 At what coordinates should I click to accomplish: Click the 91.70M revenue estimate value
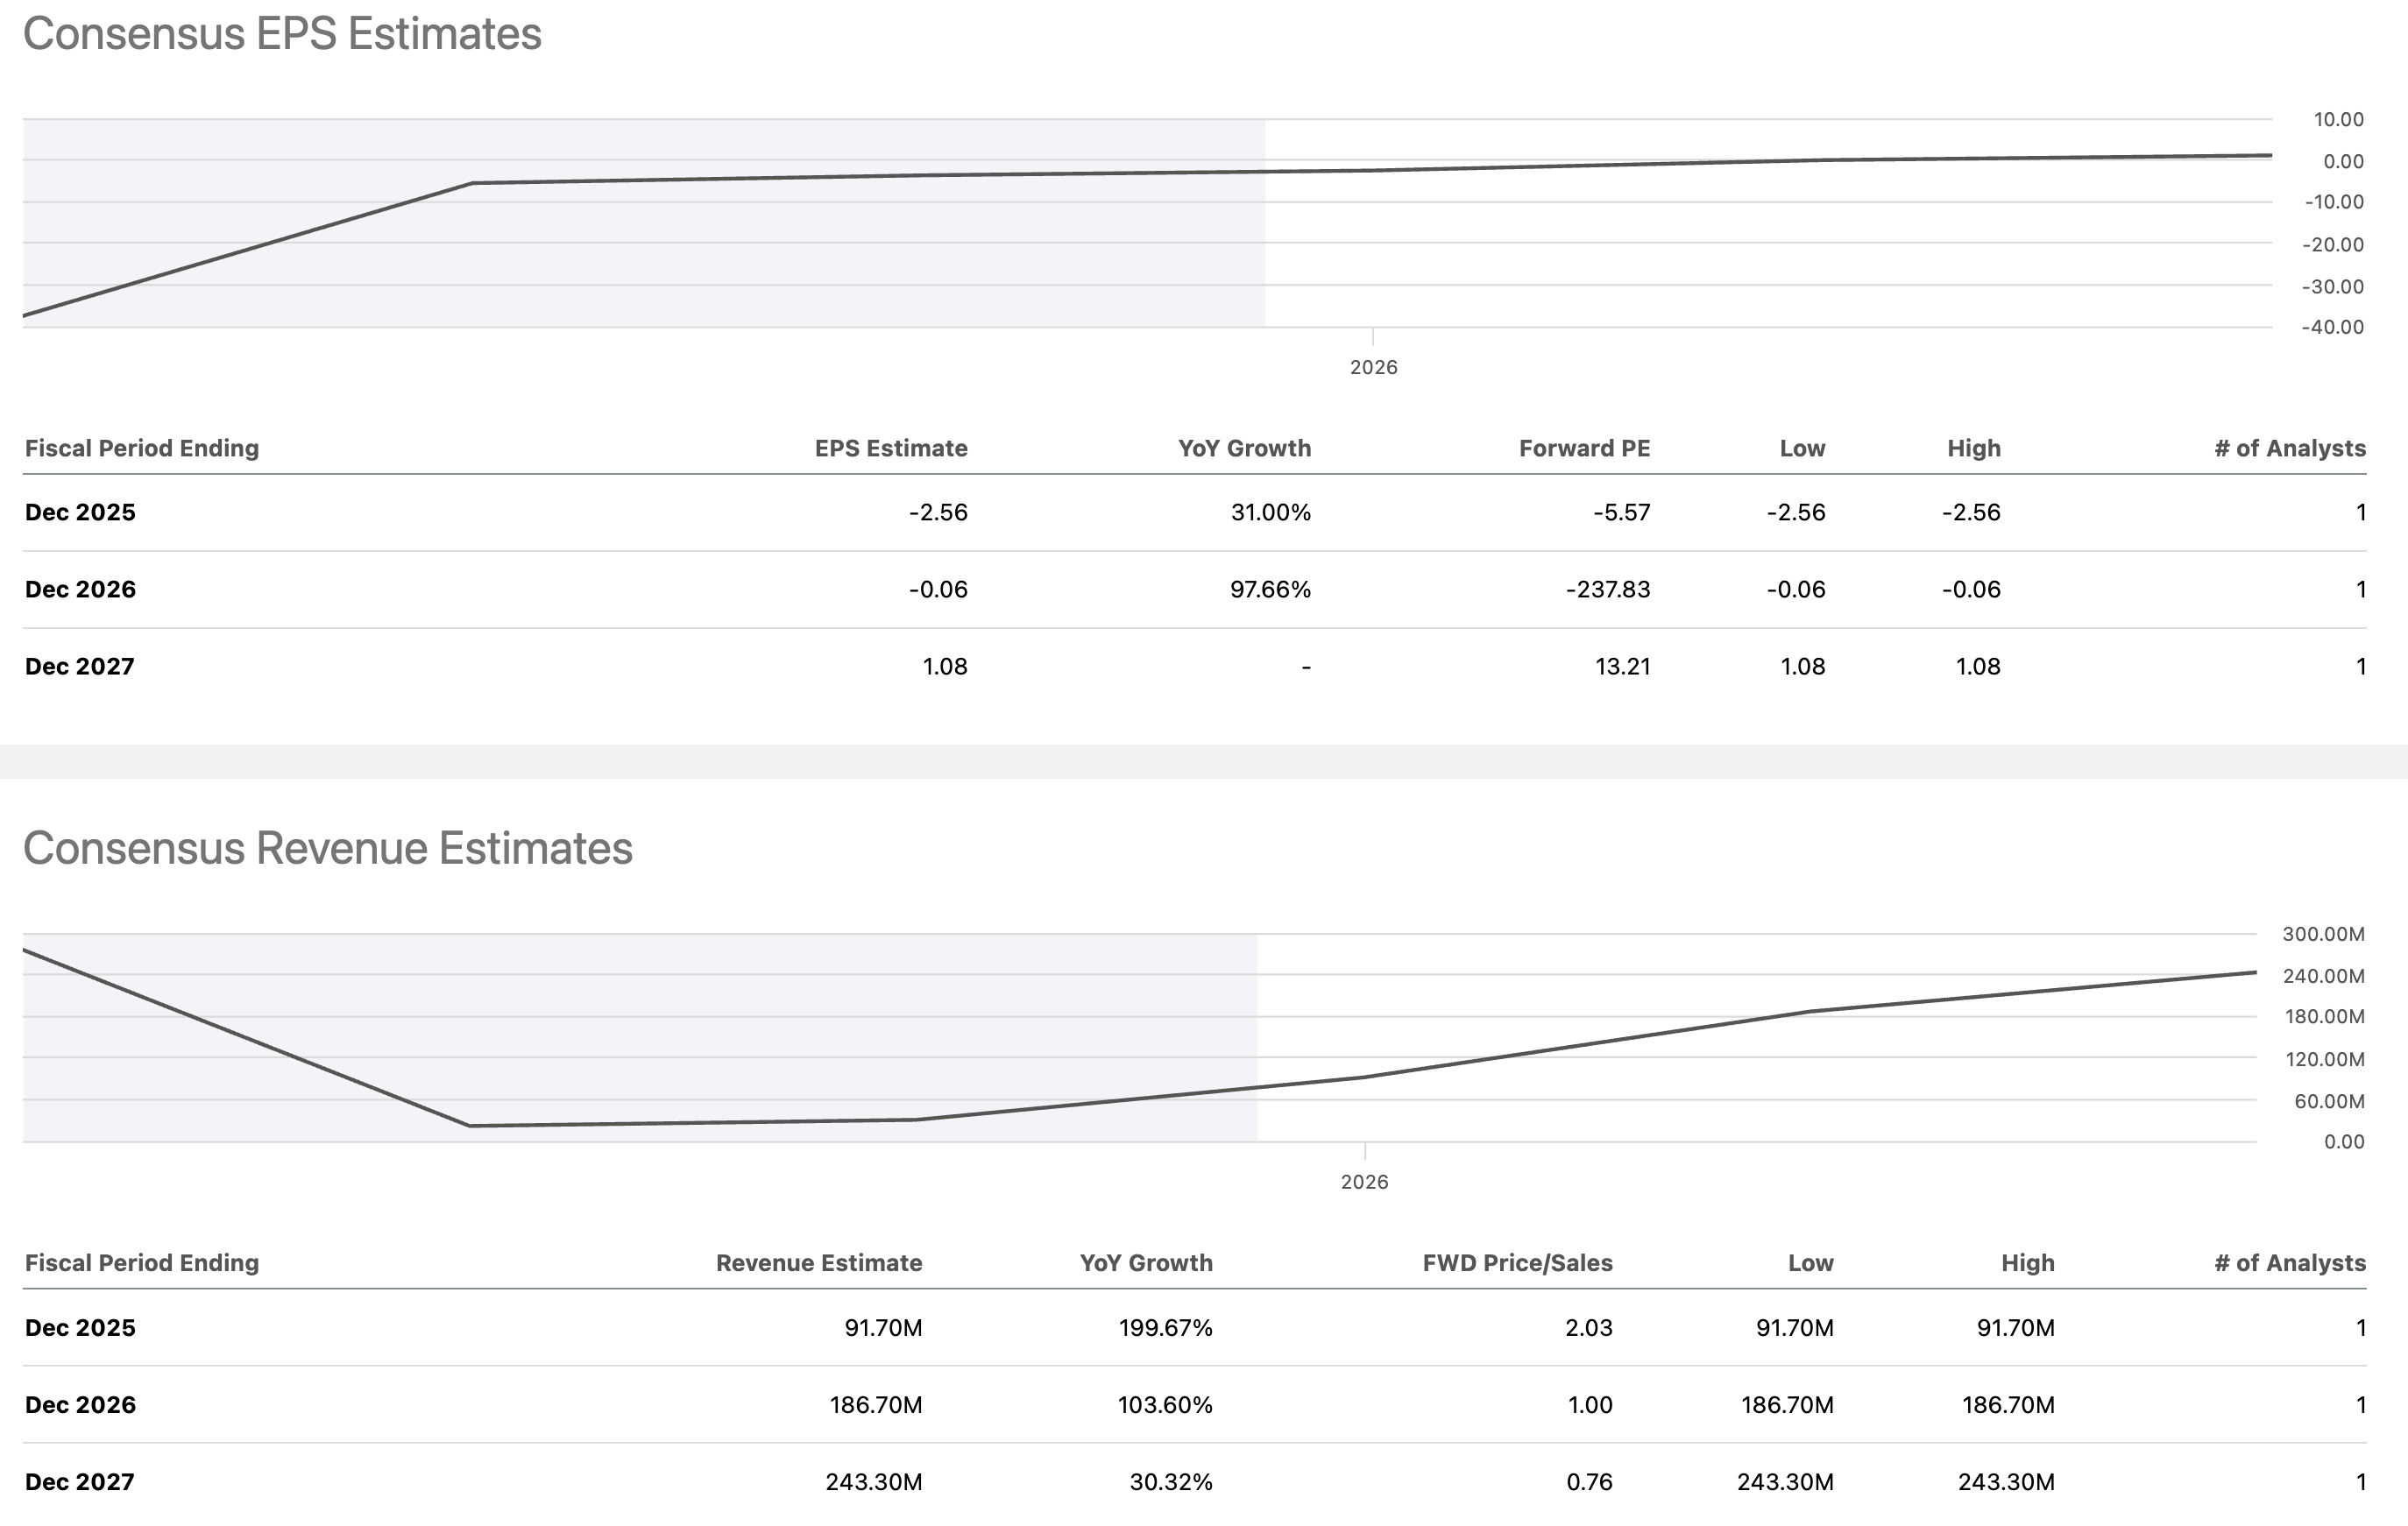tap(884, 1328)
